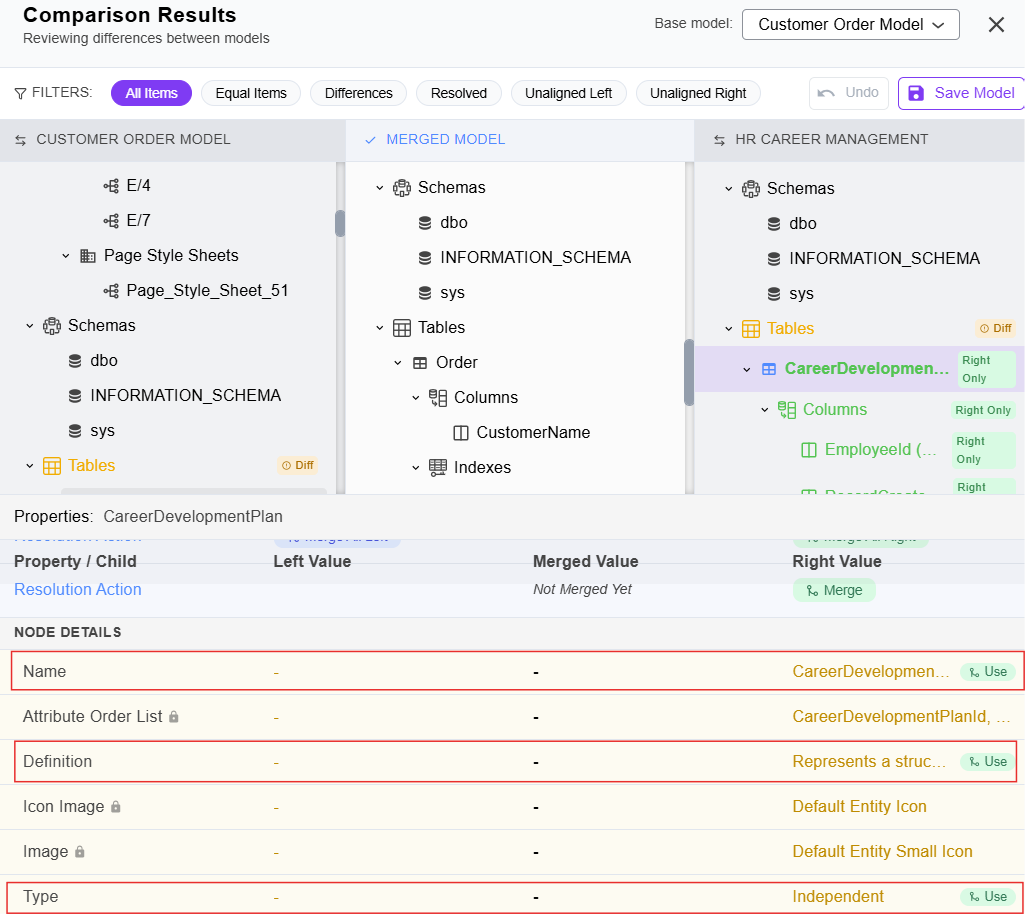This screenshot has height=915, width=1025.
Task: Click the filter funnel icon
Action: 20,93
